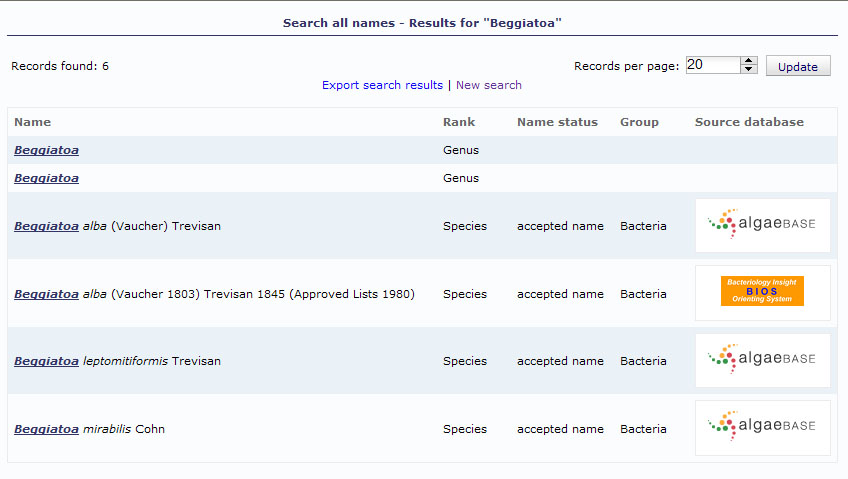Click Genus rank in second row
Screen dimensions: 848x479
461,178
